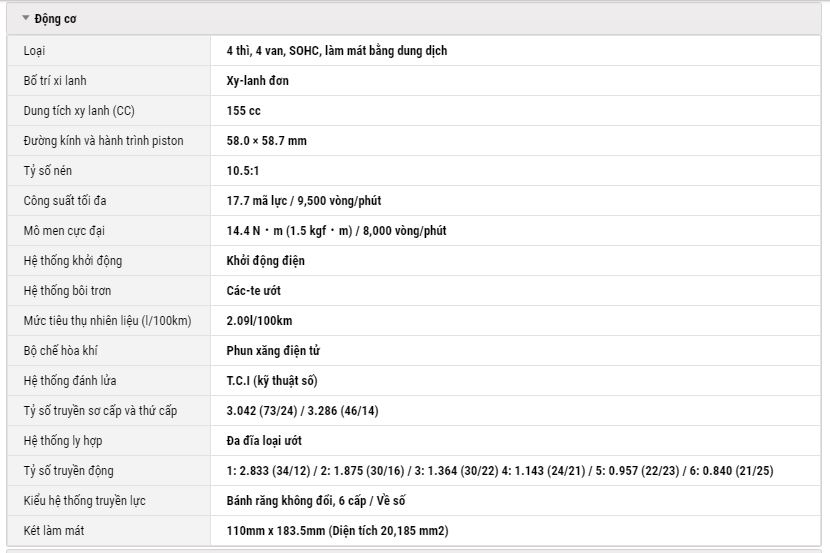
Task: Select the Hệ thống bôi trơn label
Action: coord(67,291)
